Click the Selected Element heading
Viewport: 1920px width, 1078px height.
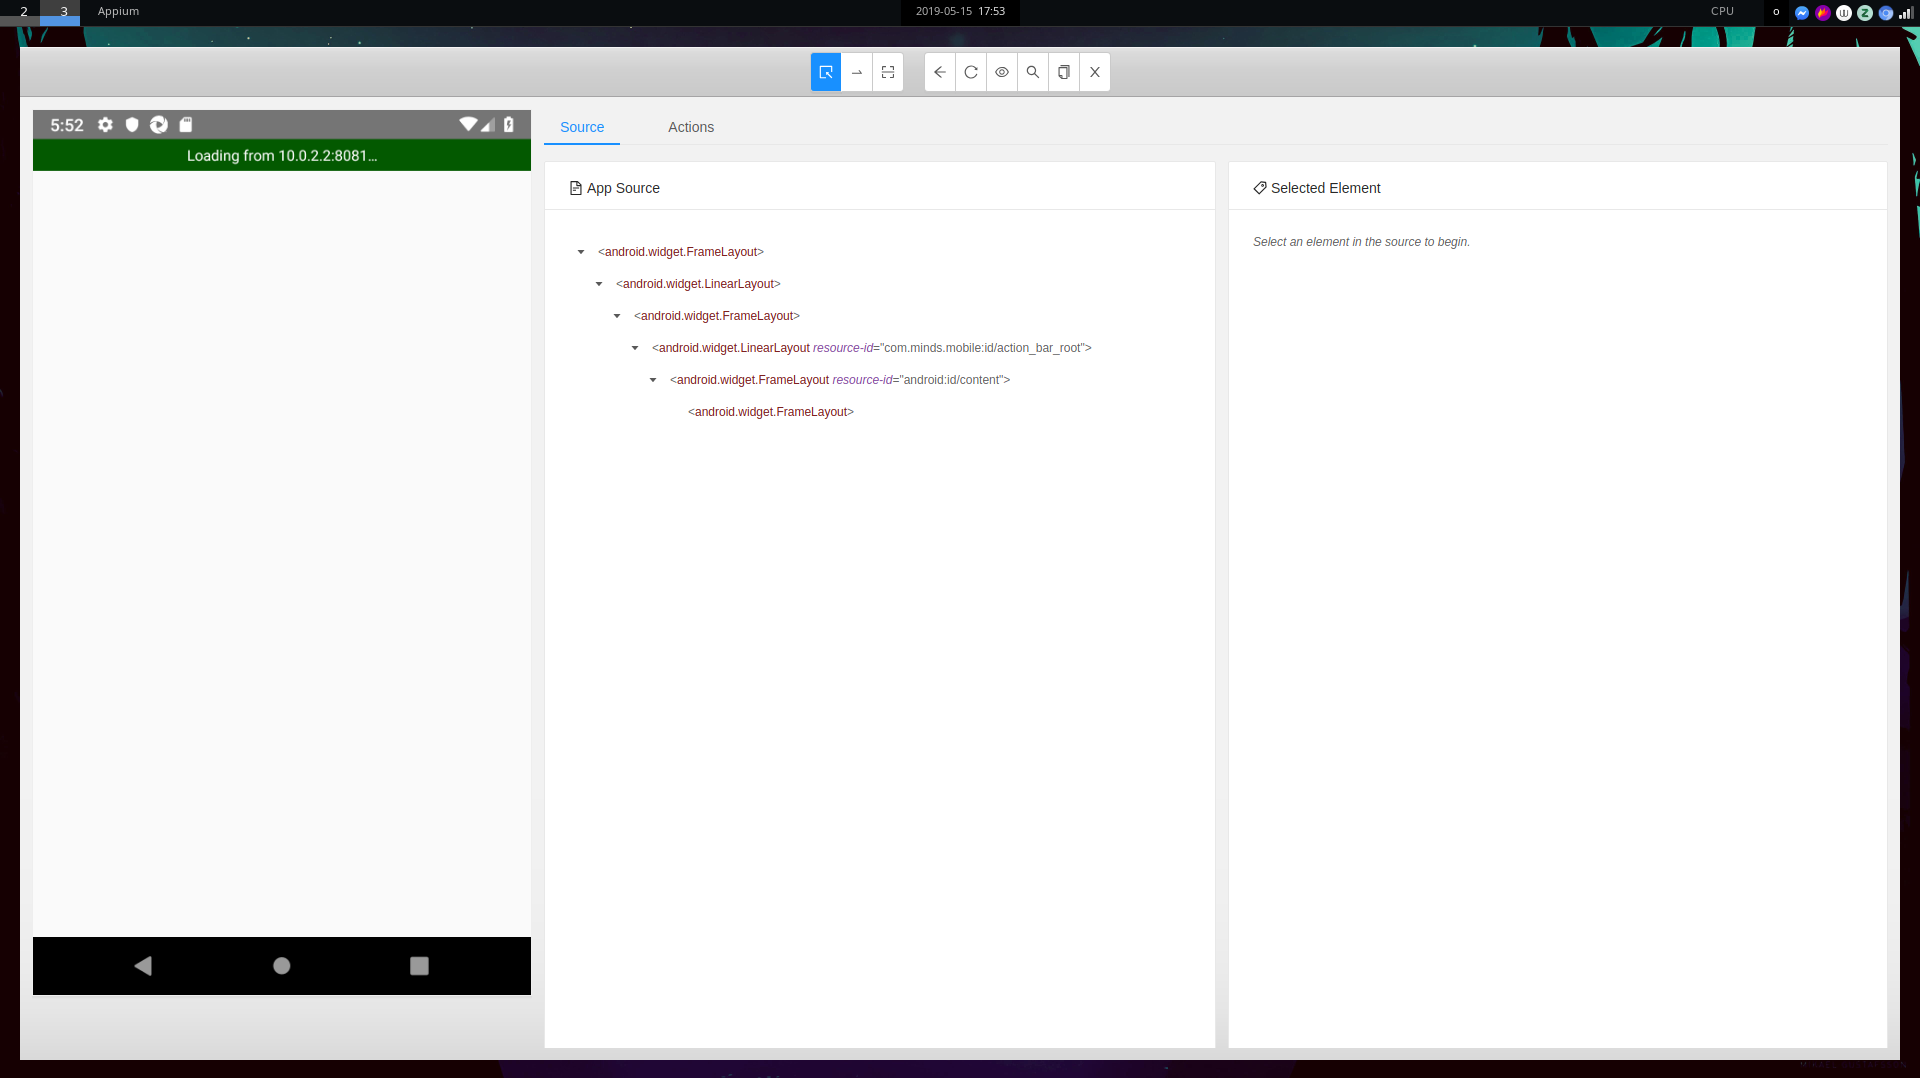pyautogui.click(x=1317, y=188)
